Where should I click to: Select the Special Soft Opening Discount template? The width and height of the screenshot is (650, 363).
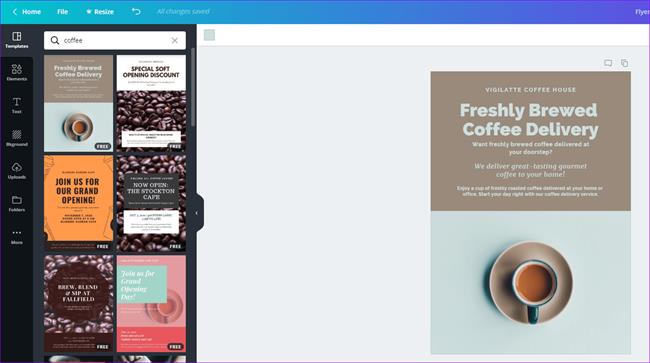[x=151, y=103]
